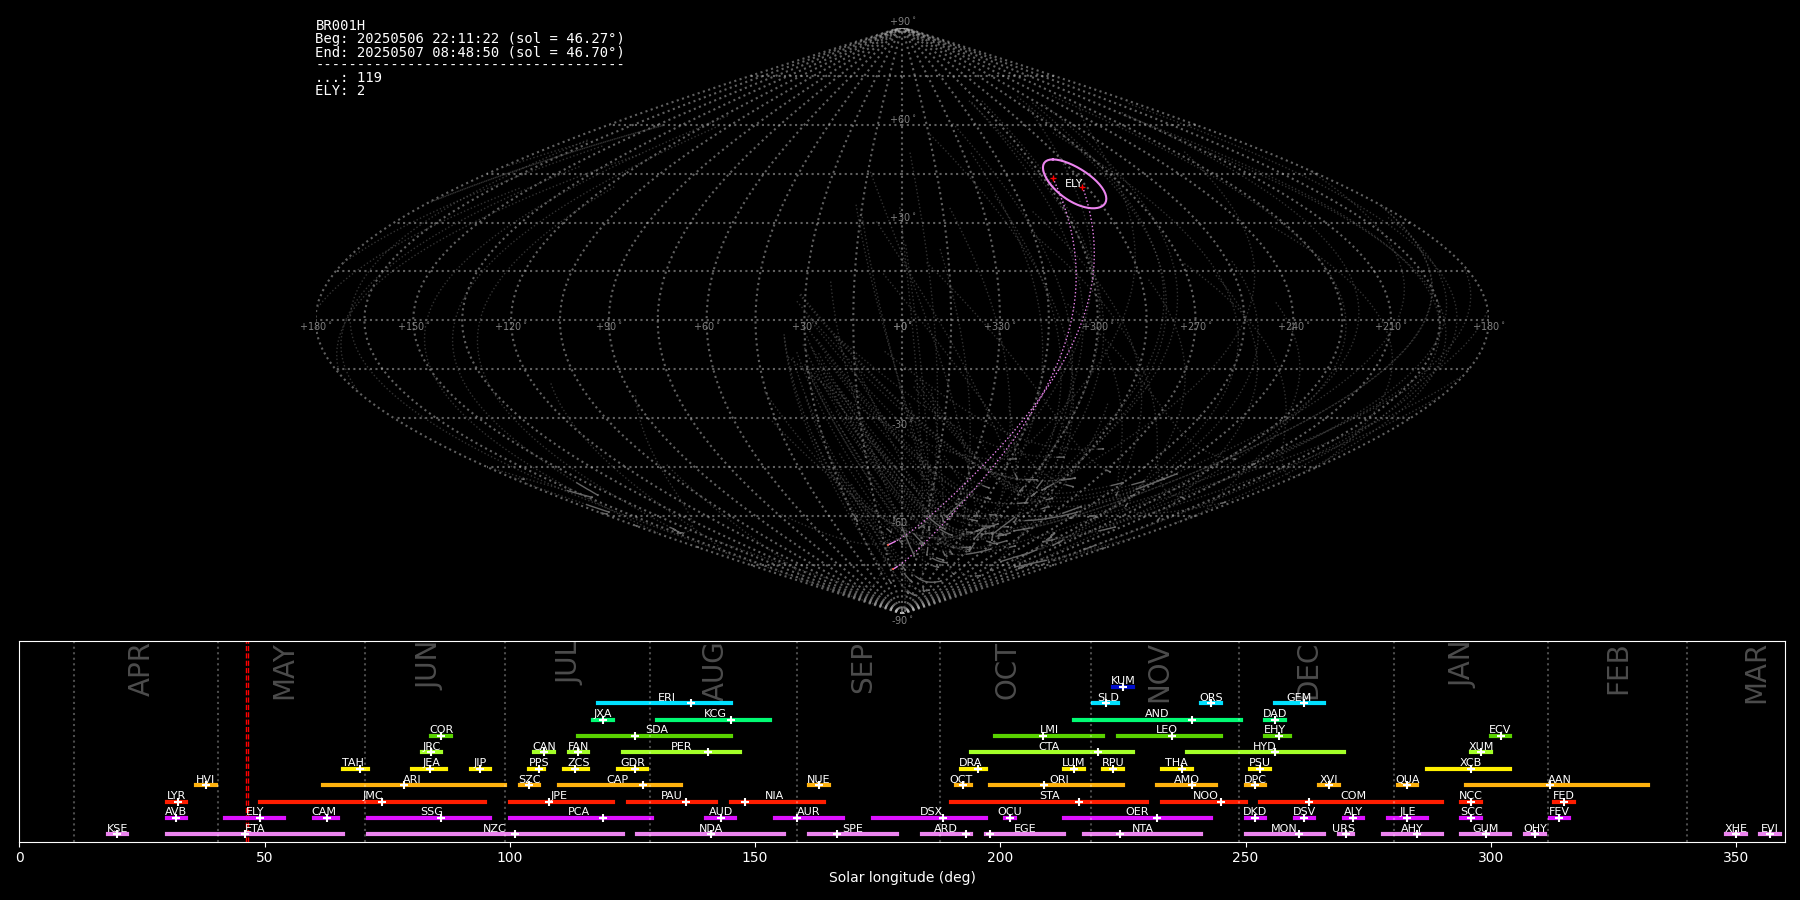Screen dimensions: 1800x900
Task: Click the +90 declination label at map top
Action: point(902,22)
